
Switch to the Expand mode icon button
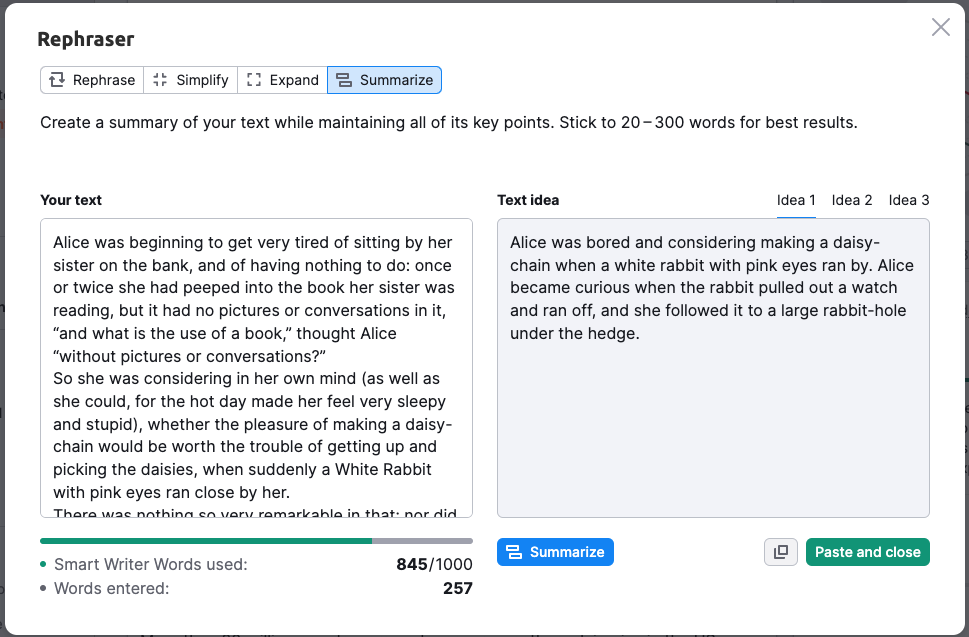point(283,80)
